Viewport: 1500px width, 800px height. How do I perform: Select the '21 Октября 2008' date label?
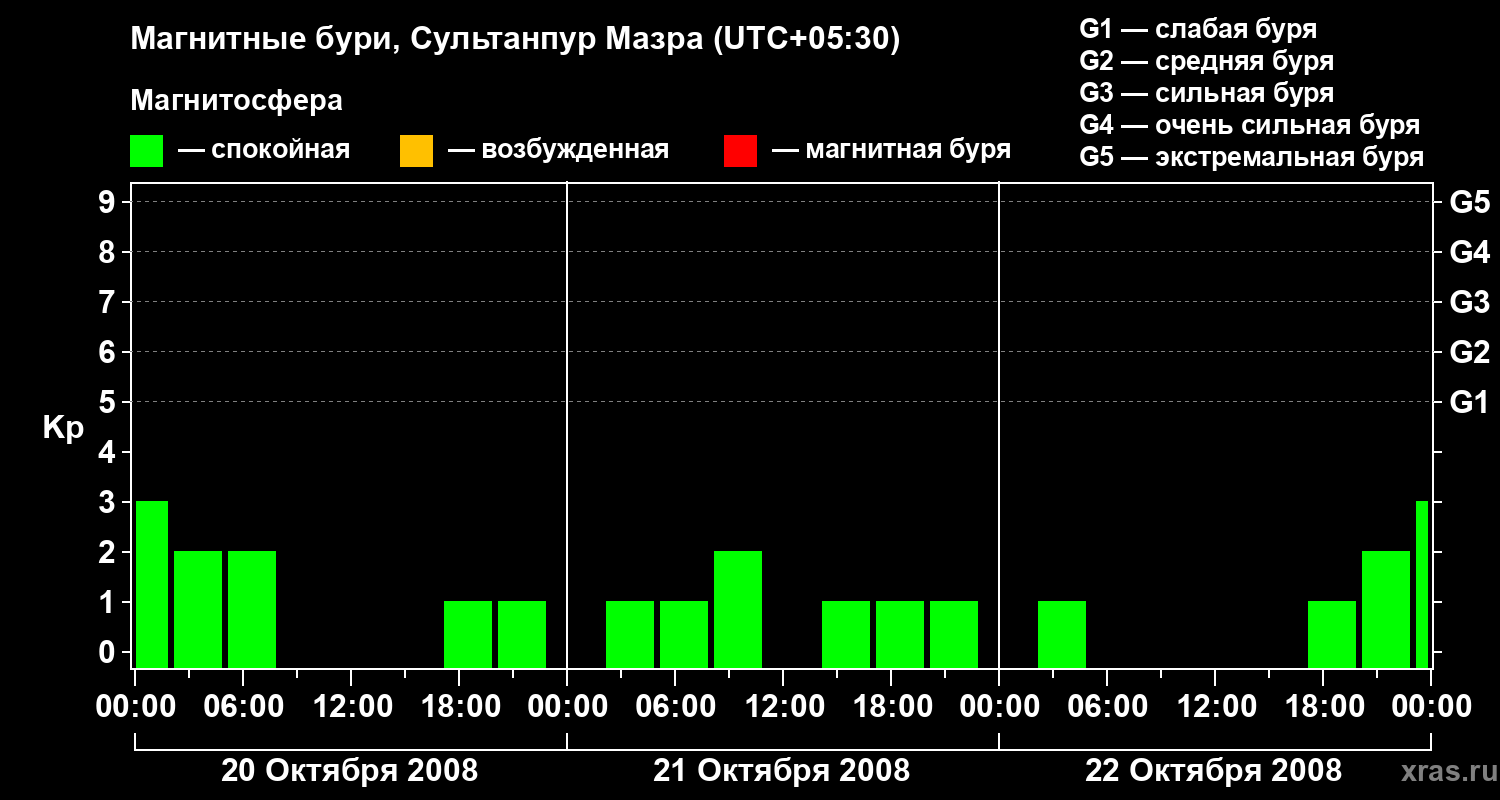click(x=782, y=771)
